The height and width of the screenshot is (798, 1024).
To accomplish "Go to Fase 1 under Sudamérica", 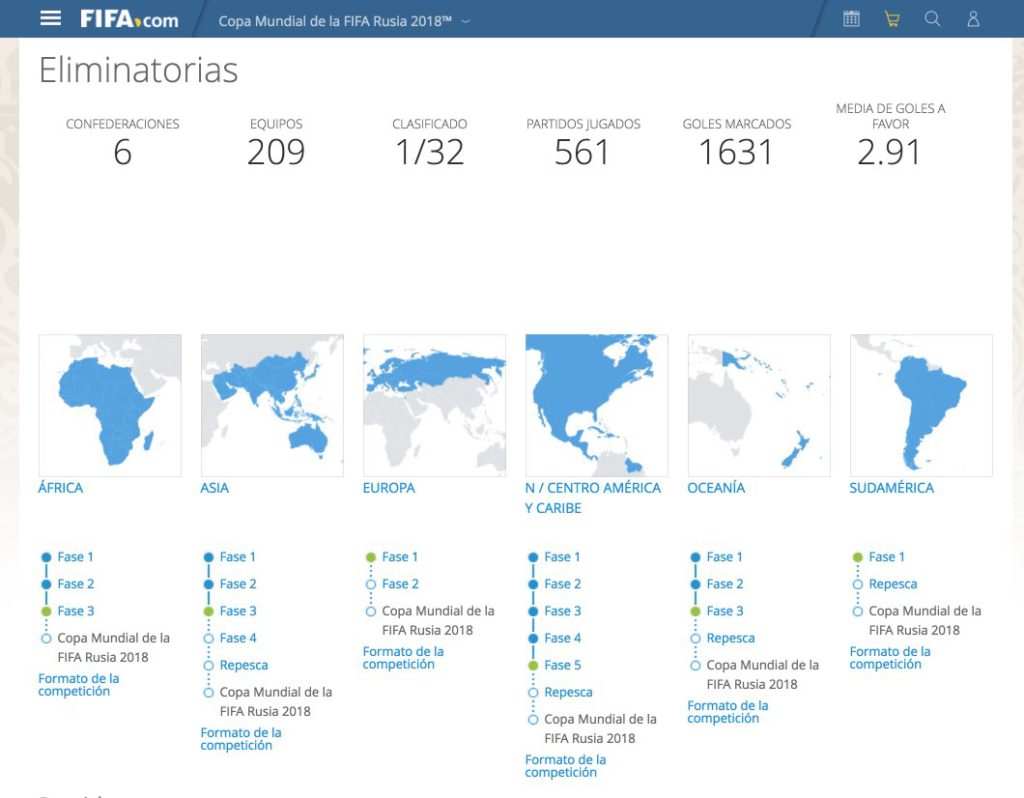I will coord(887,557).
